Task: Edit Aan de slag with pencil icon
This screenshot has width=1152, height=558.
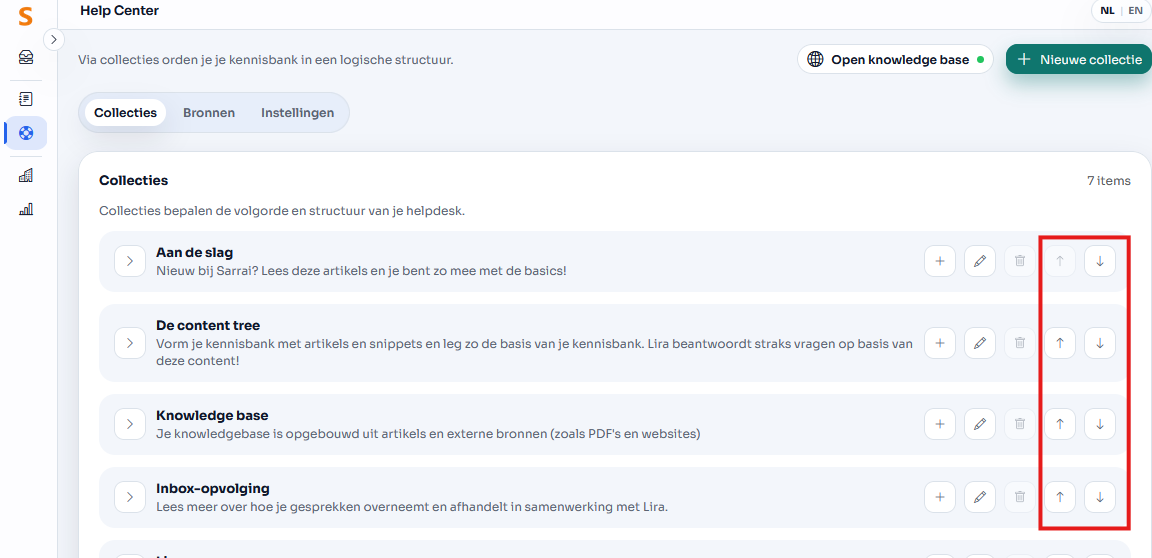Action: pos(979,261)
